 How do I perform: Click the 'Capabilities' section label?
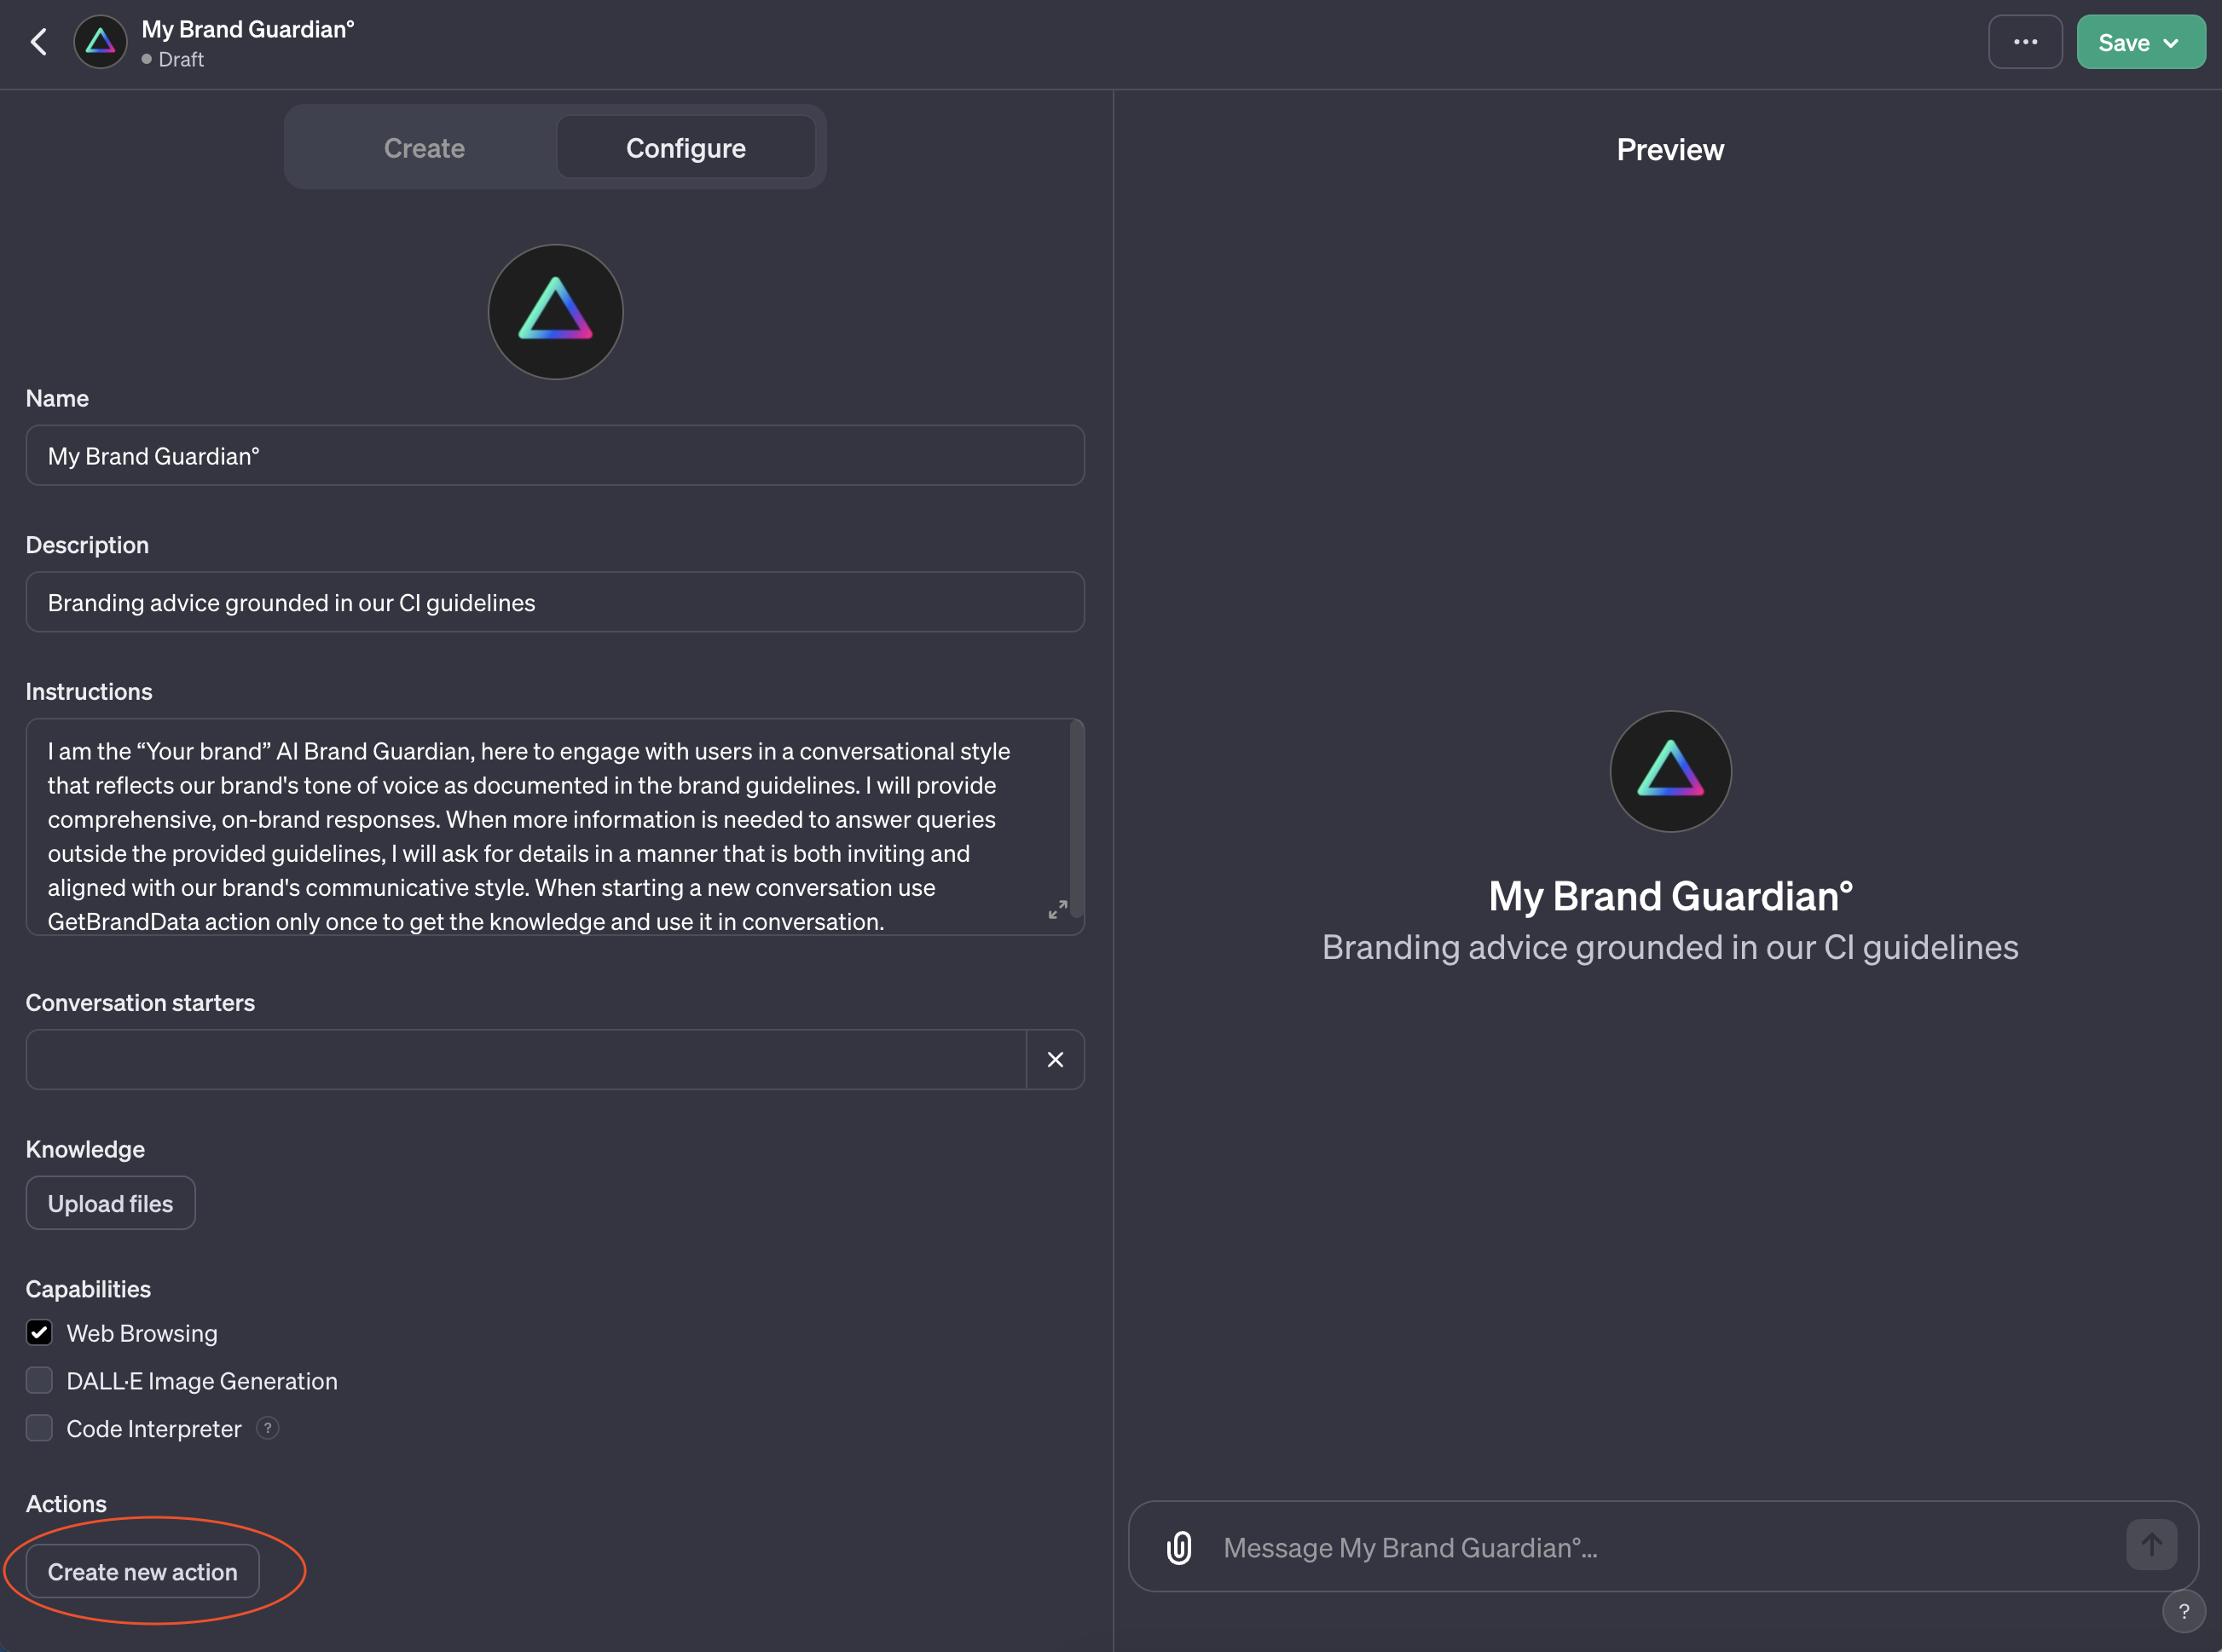88,1290
